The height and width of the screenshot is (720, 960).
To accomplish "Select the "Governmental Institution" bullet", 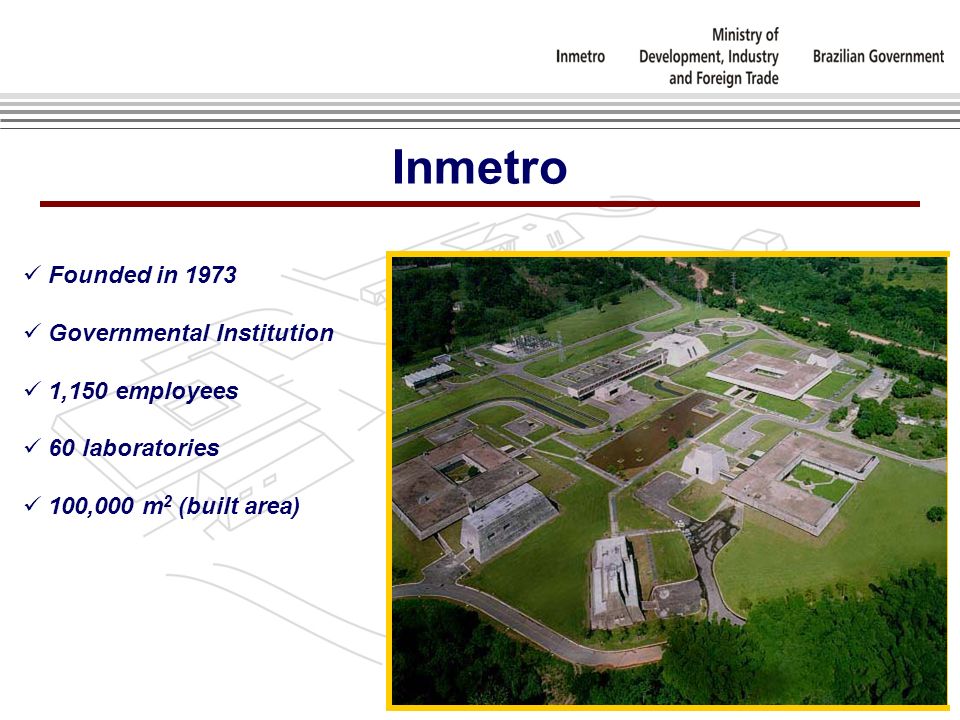I will coord(191,333).
